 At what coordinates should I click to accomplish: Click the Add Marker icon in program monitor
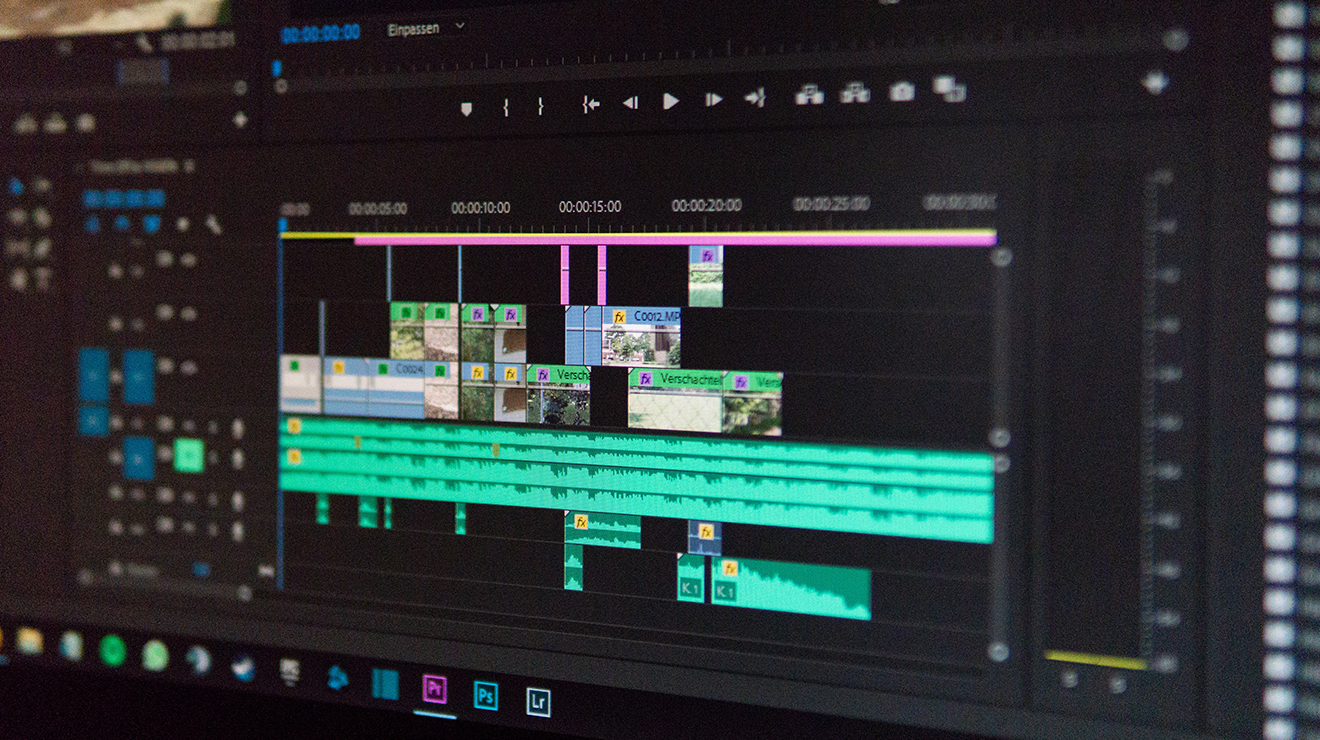[466, 108]
